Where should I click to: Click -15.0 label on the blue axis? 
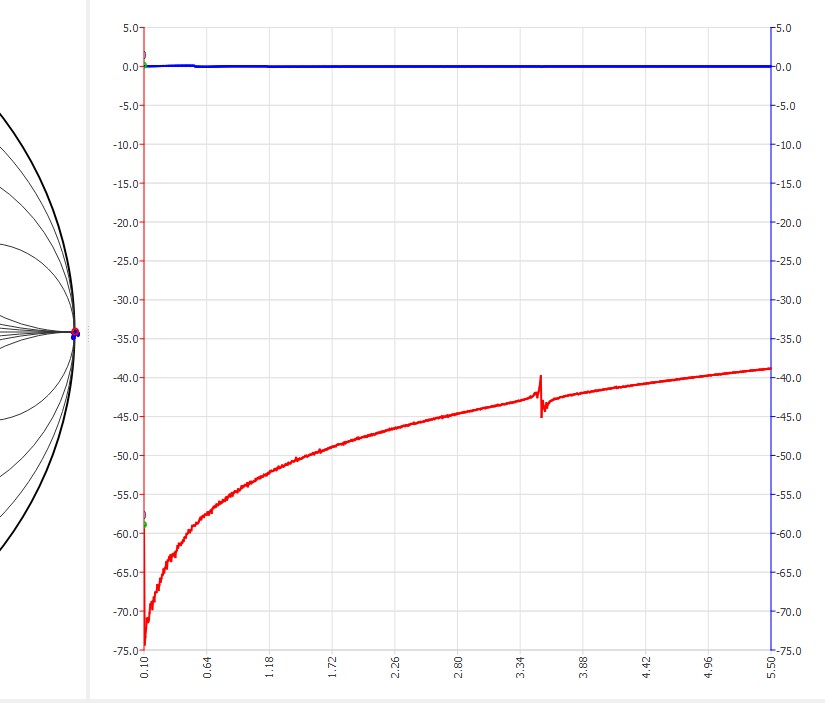pyautogui.click(x=789, y=184)
